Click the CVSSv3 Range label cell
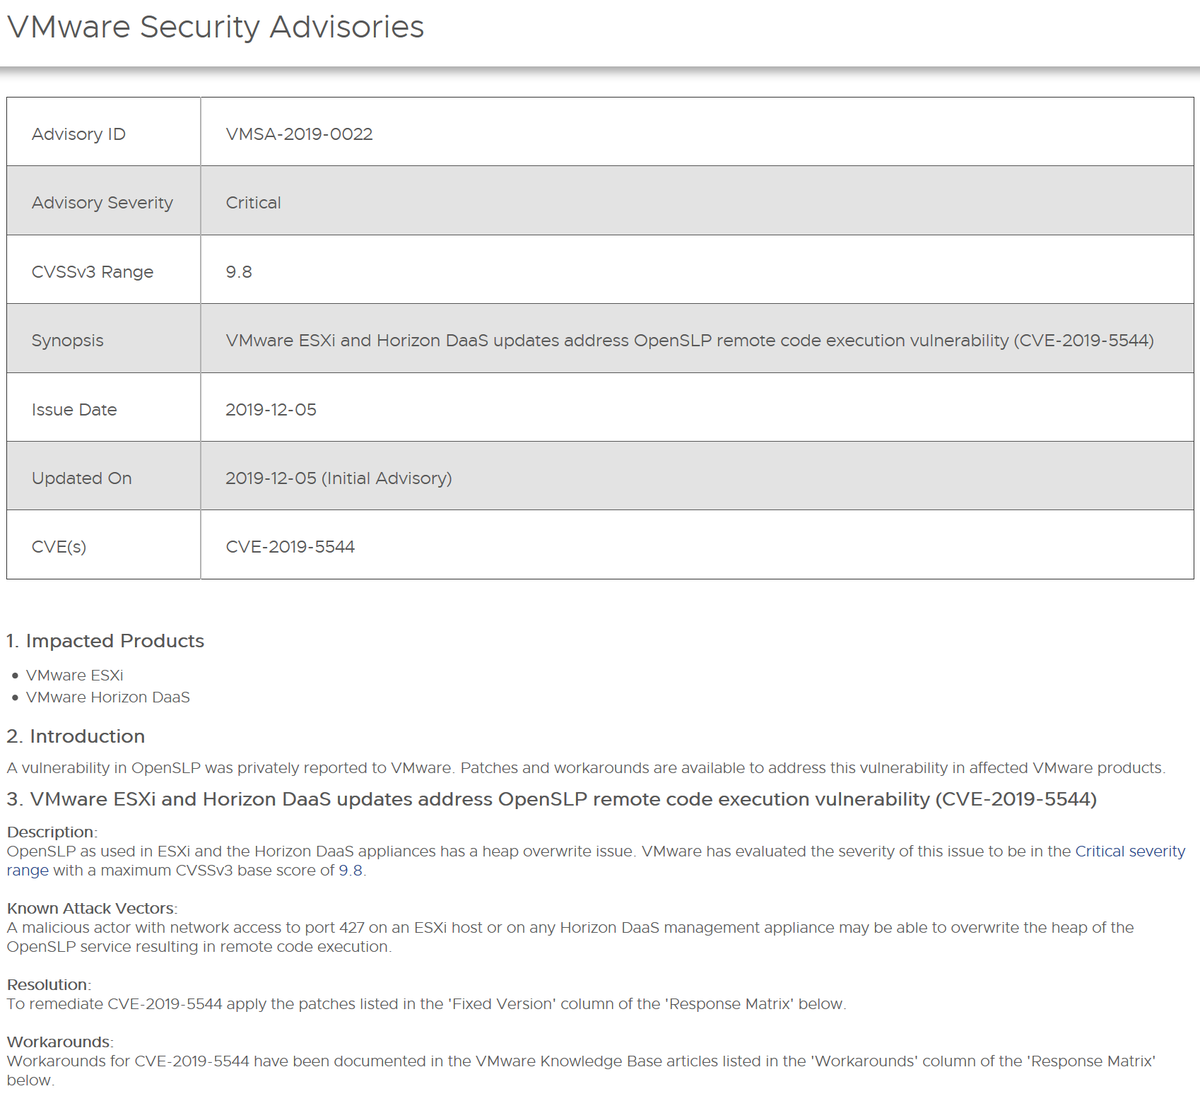 104,270
